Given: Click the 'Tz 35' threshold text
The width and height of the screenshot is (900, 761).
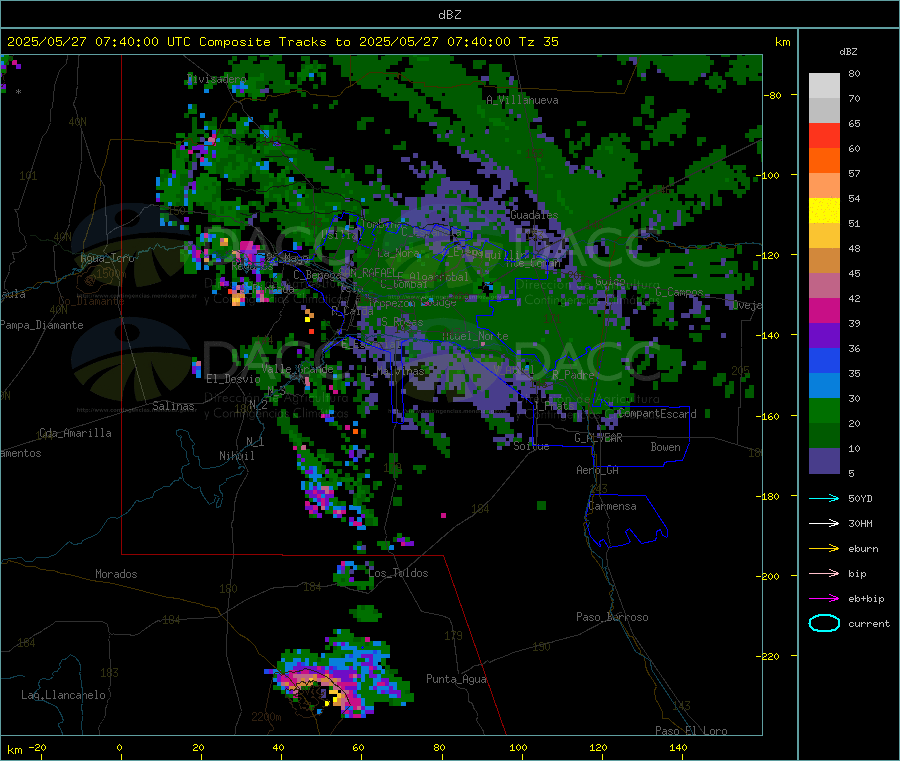Looking at the screenshot, I should 538,42.
